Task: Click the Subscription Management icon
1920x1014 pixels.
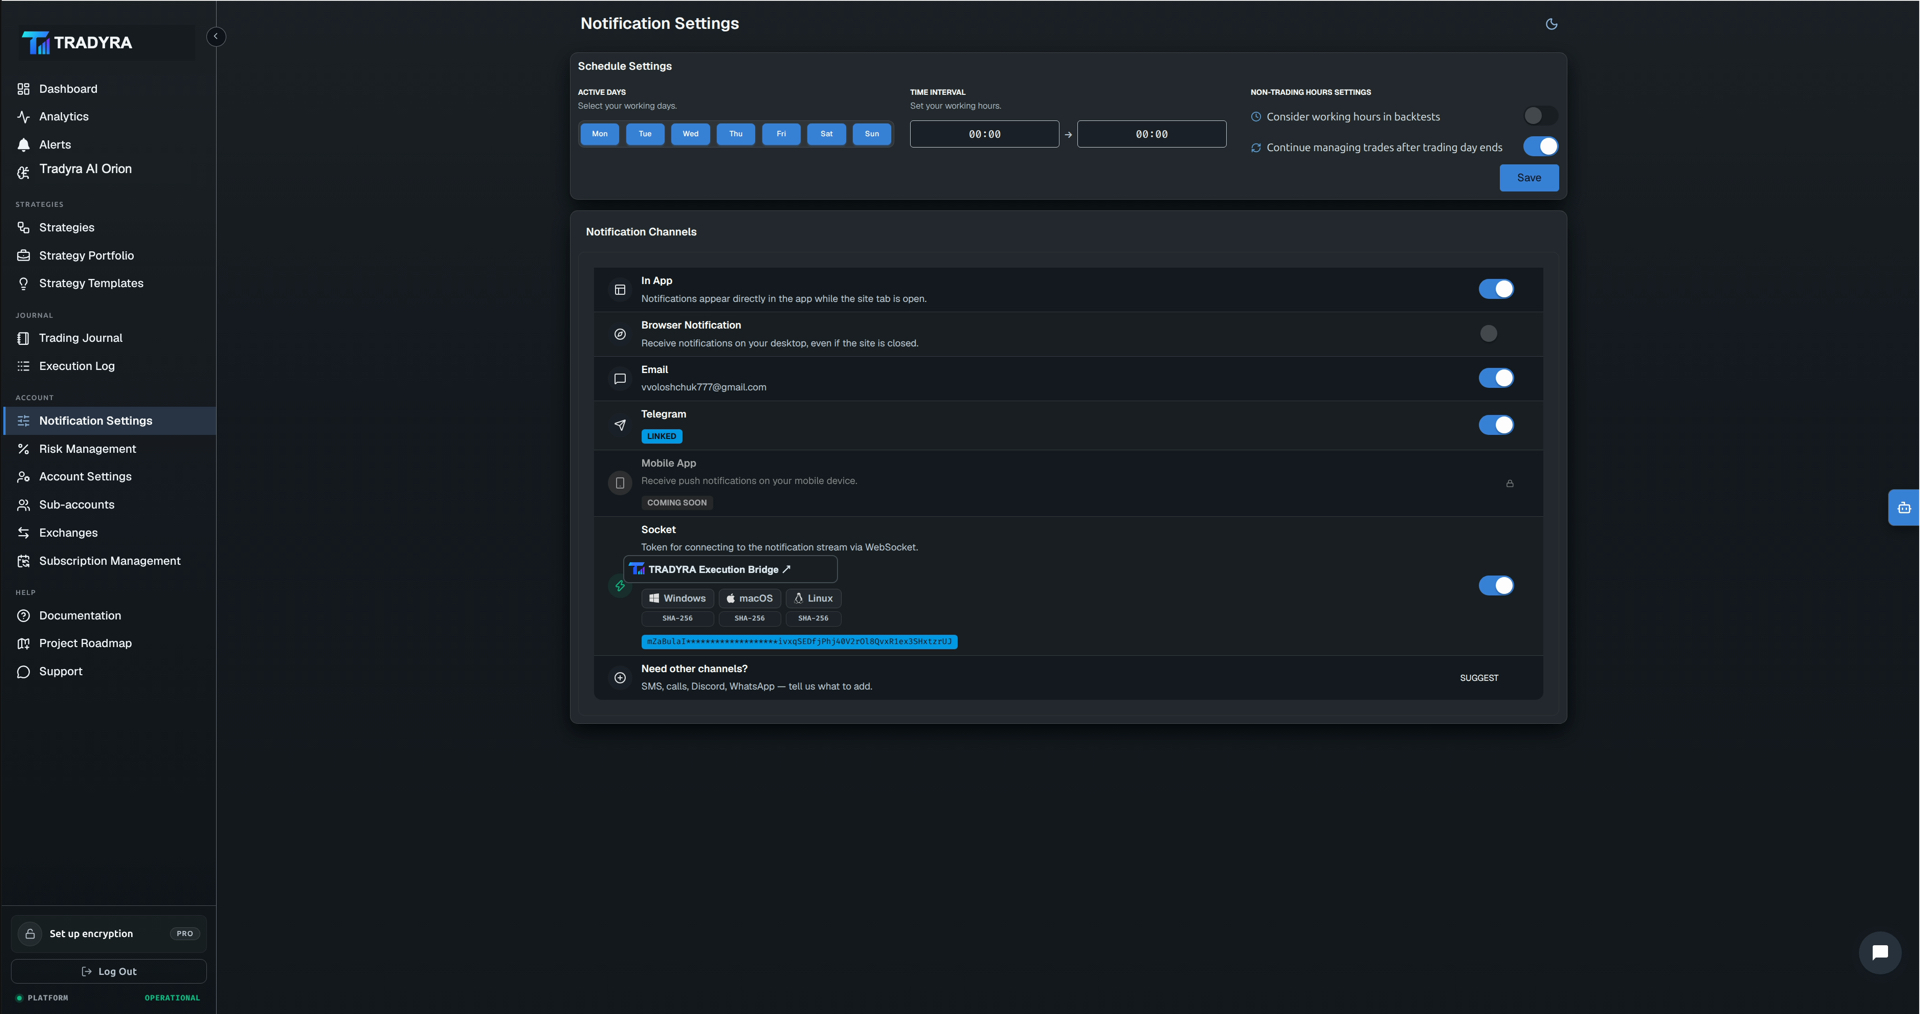Action: click(24, 561)
